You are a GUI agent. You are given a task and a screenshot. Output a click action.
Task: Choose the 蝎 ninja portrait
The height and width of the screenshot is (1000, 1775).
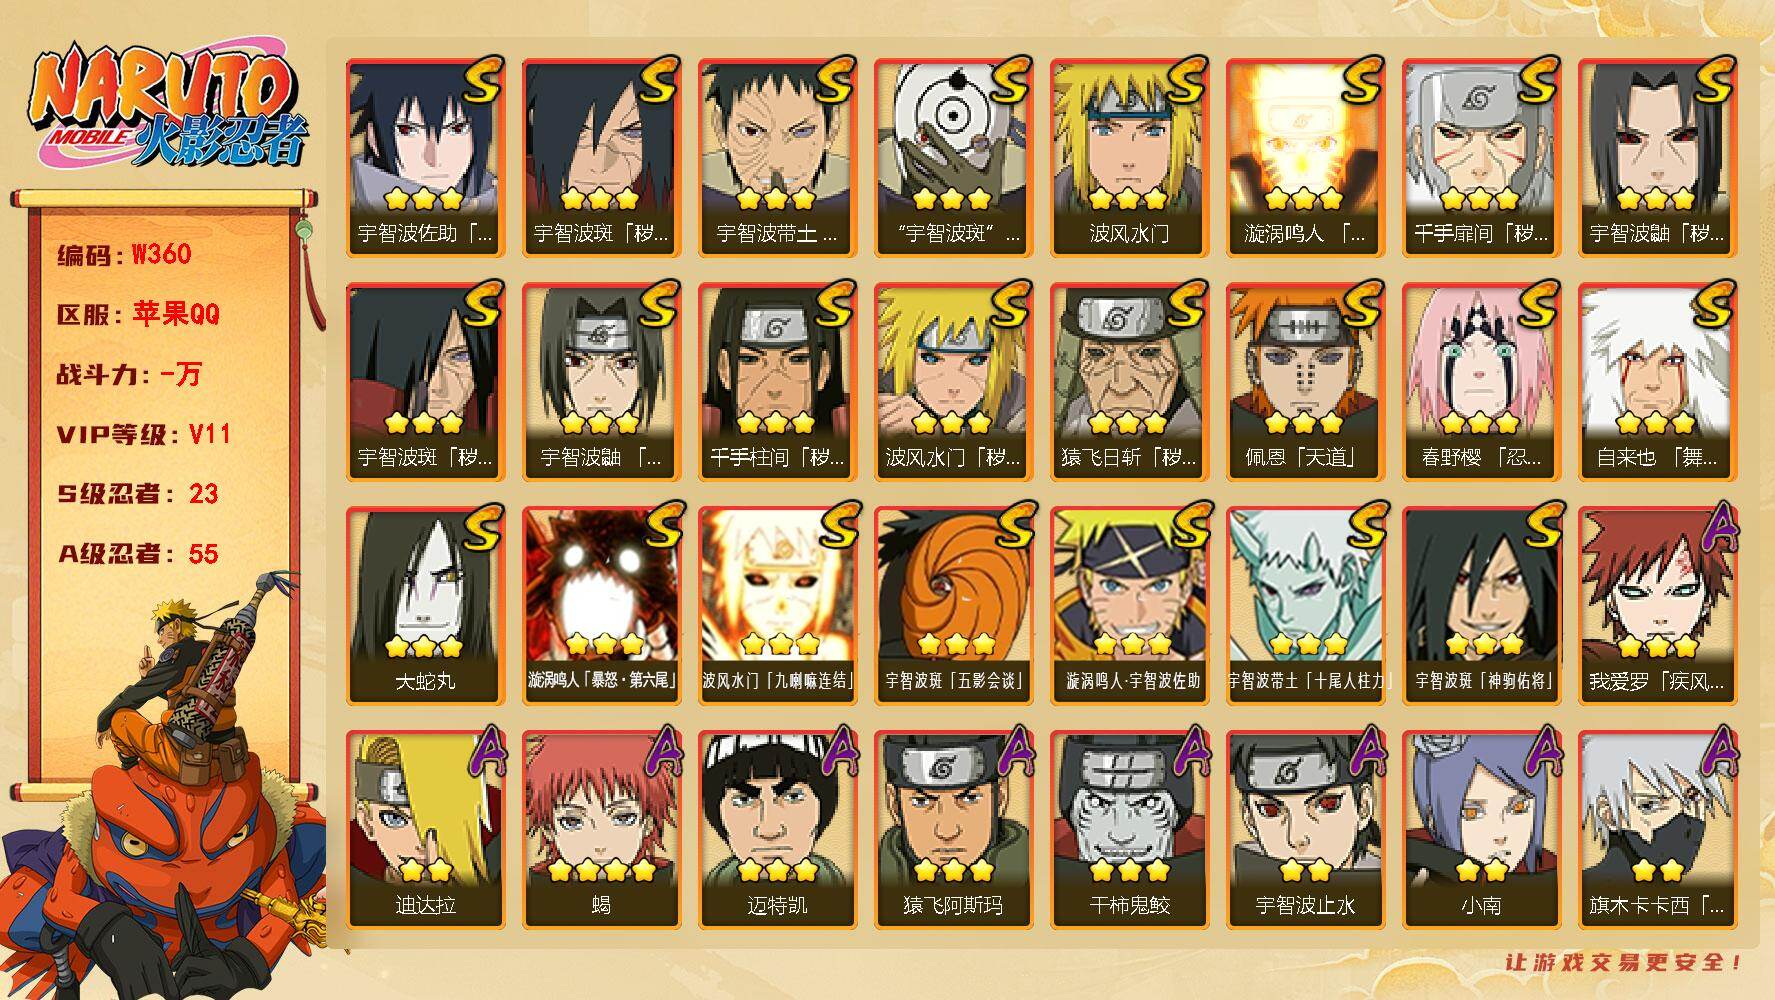(x=602, y=830)
